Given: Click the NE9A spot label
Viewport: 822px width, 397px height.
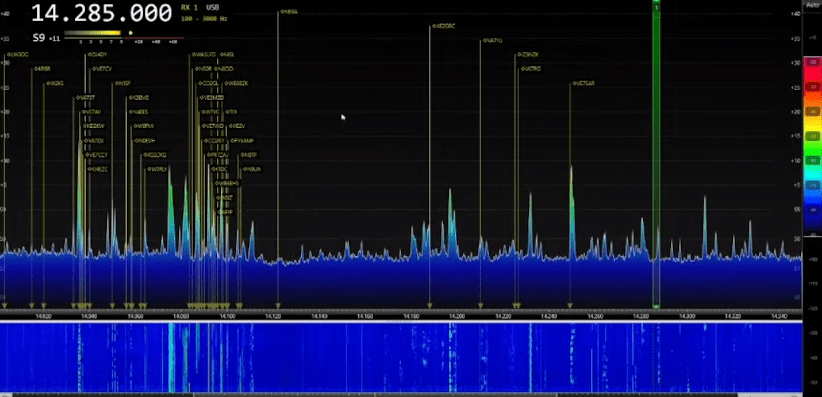Looking at the screenshot, I should pyautogui.click(x=289, y=12).
